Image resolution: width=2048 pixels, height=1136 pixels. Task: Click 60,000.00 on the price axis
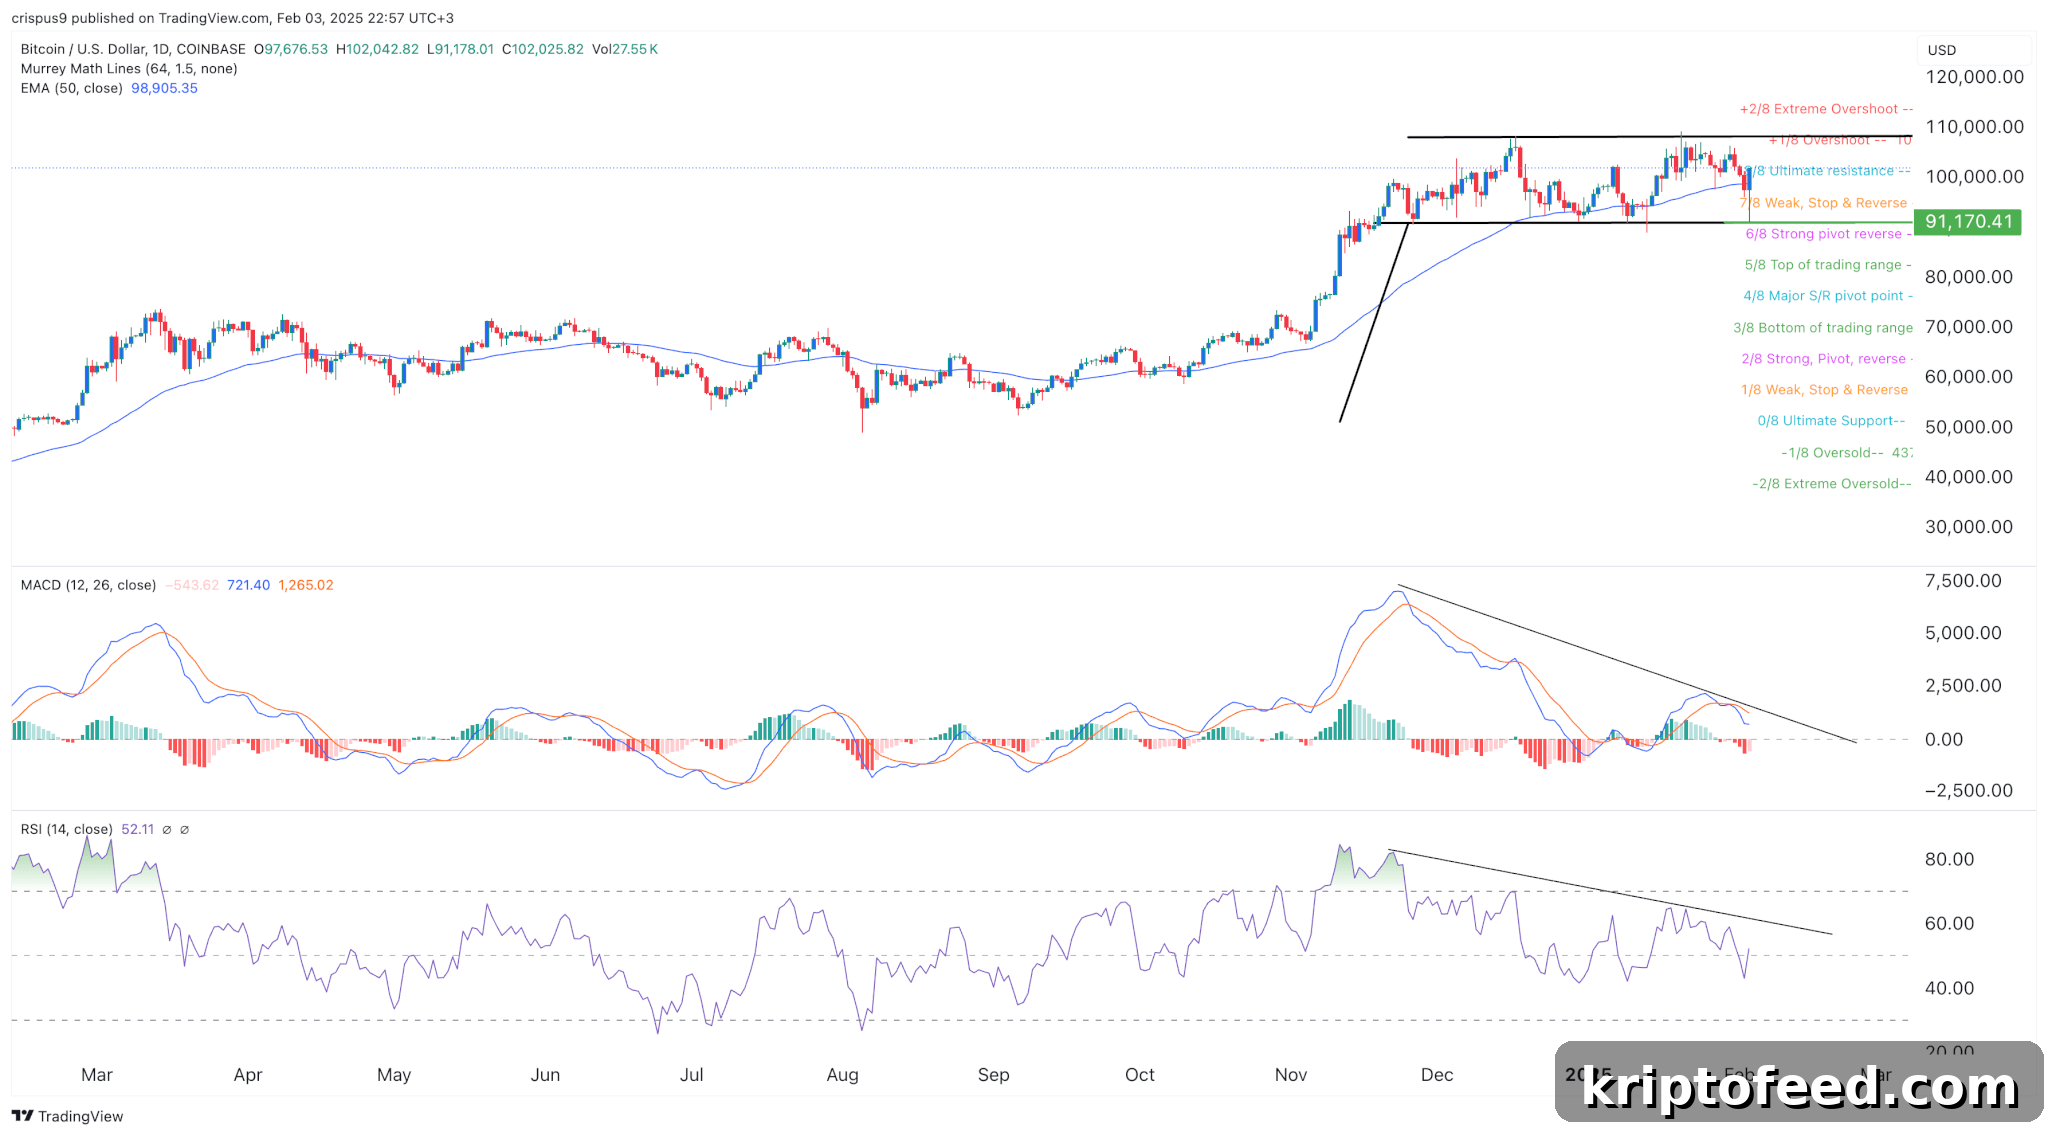click(1969, 377)
